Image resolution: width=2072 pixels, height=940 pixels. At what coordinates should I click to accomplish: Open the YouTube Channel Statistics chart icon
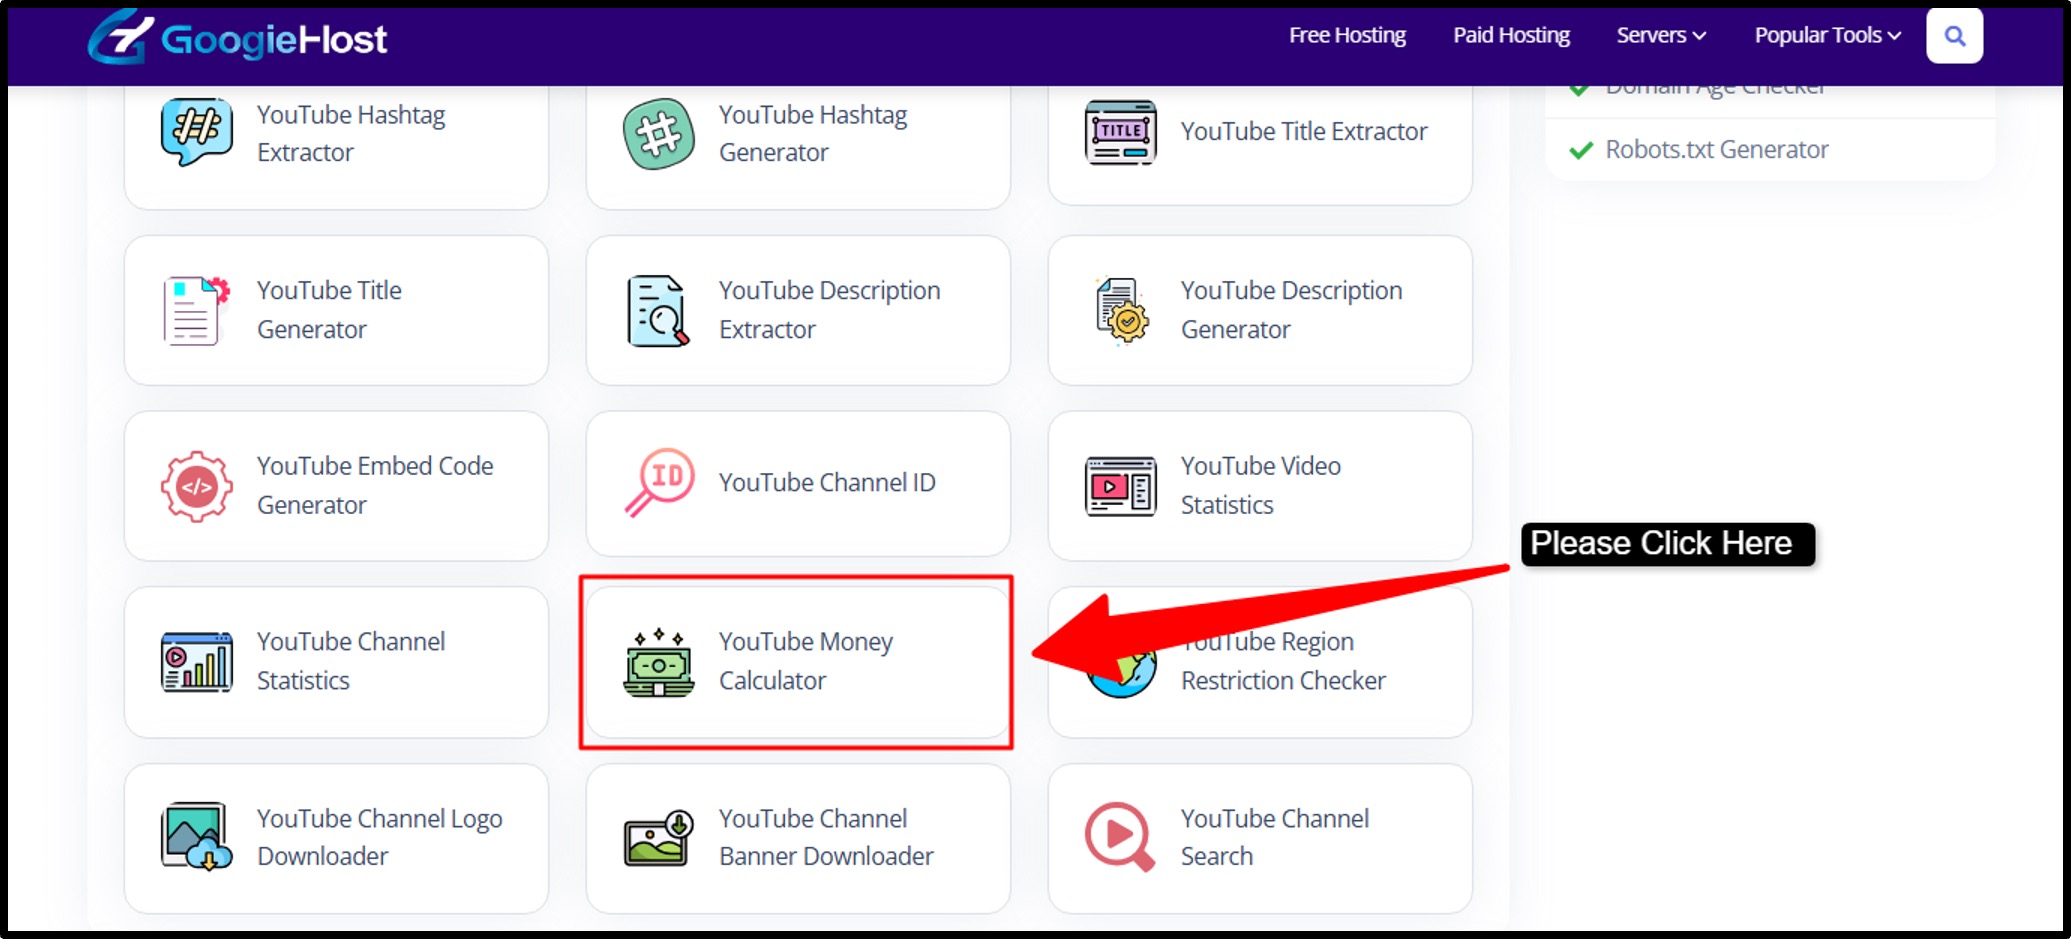[x=197, y=662]
